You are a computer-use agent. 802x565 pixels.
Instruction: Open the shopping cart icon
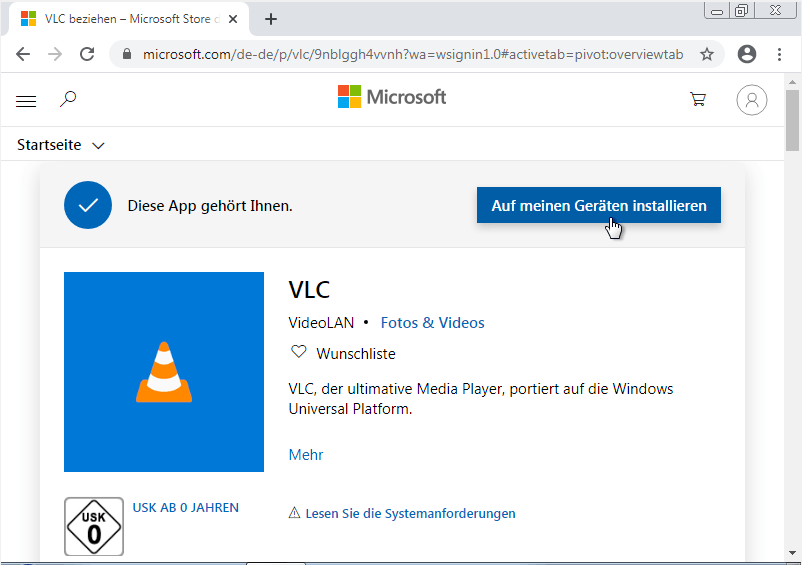pyautogui.click(x=698, y=99)
